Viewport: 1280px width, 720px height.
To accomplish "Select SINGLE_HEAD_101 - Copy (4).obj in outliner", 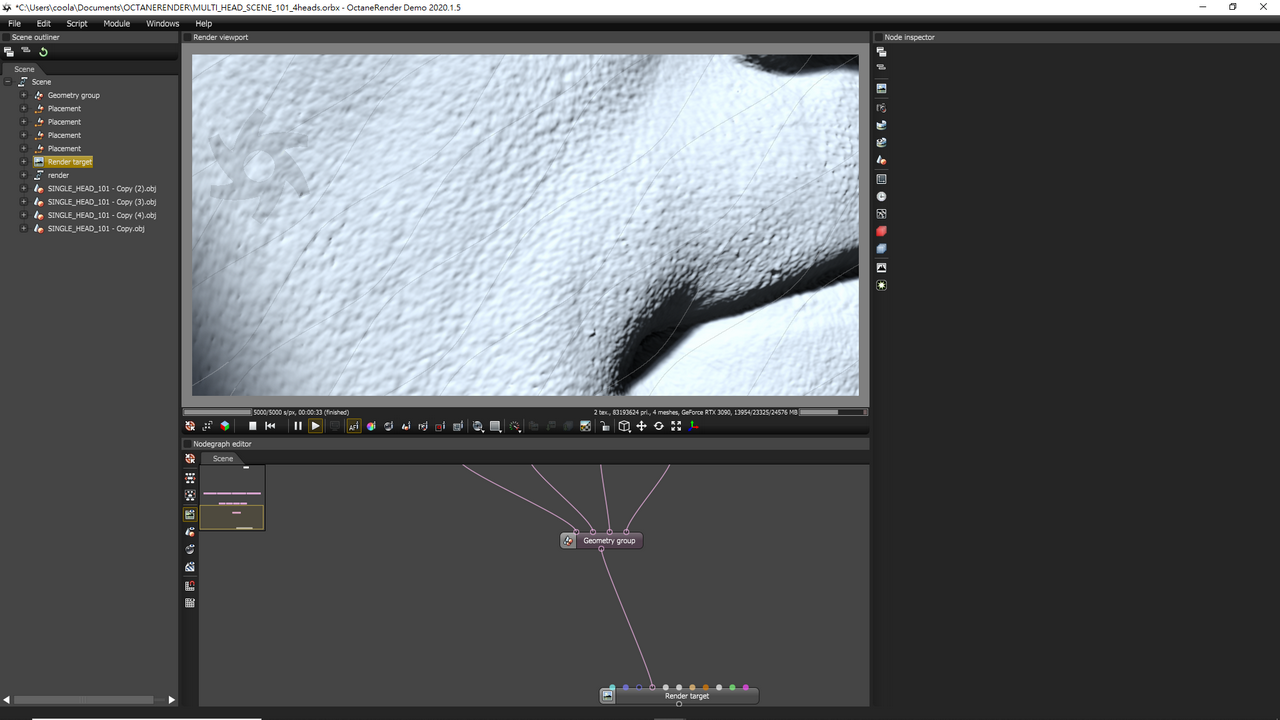I will pos(102,215).
